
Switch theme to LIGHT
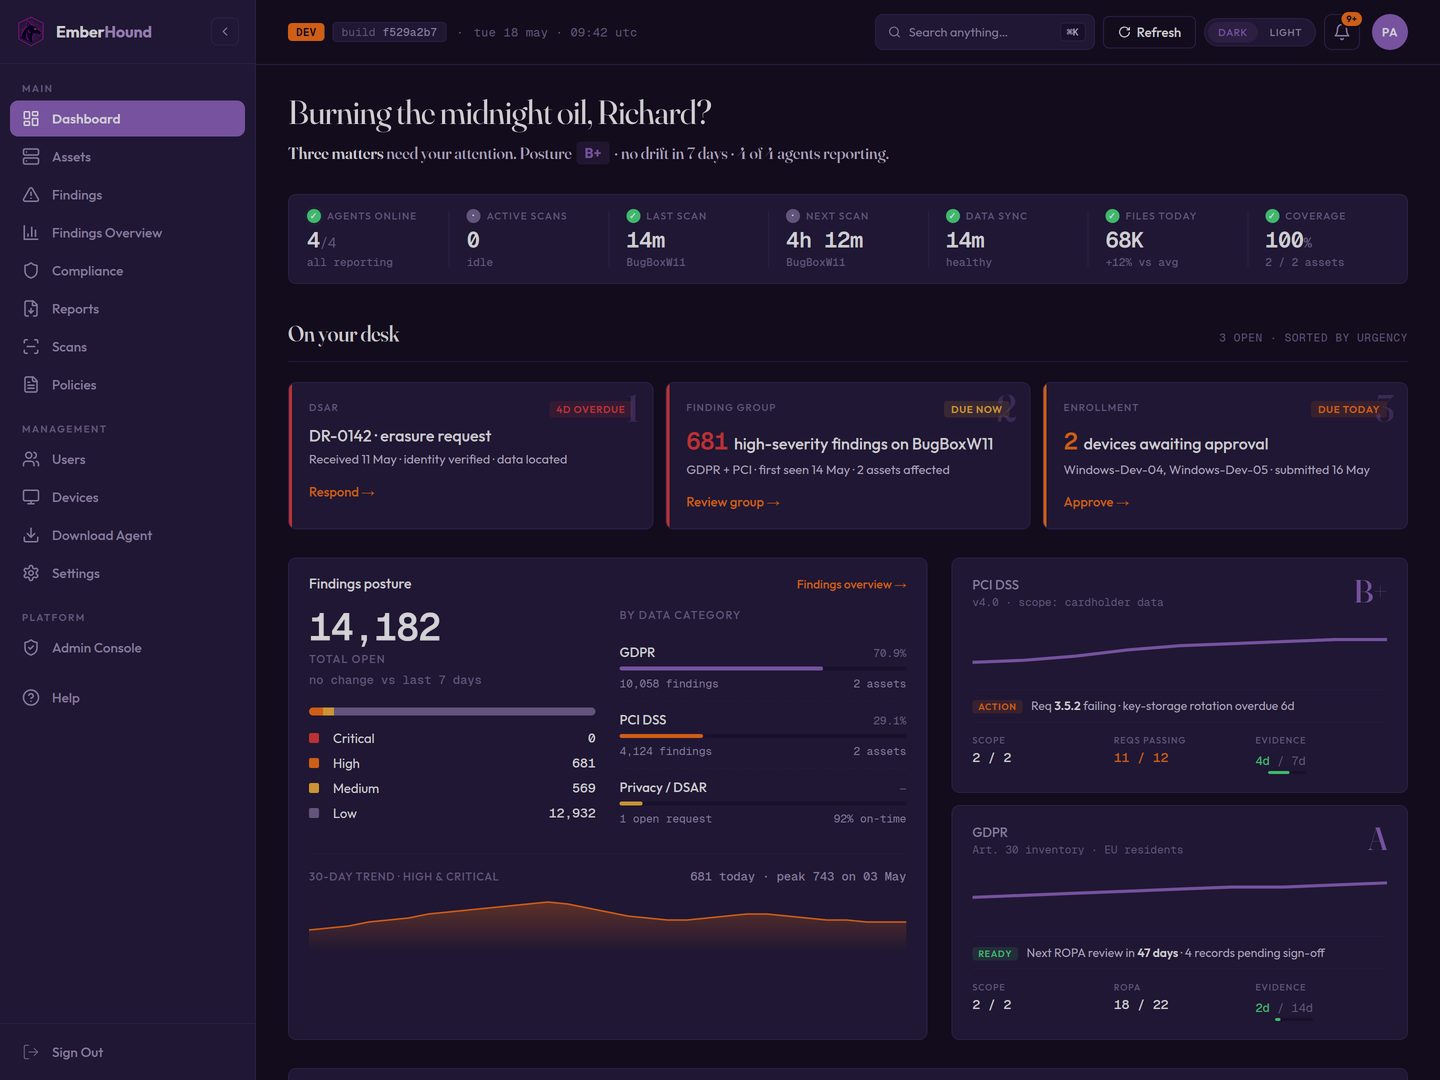tap(1285, 32)
